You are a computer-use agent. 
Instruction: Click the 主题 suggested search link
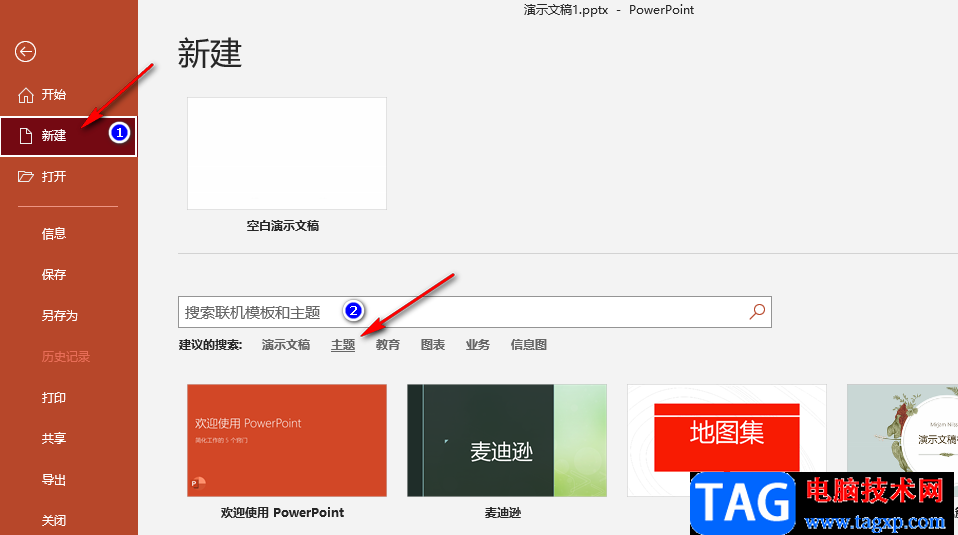(x=343, y=344)
